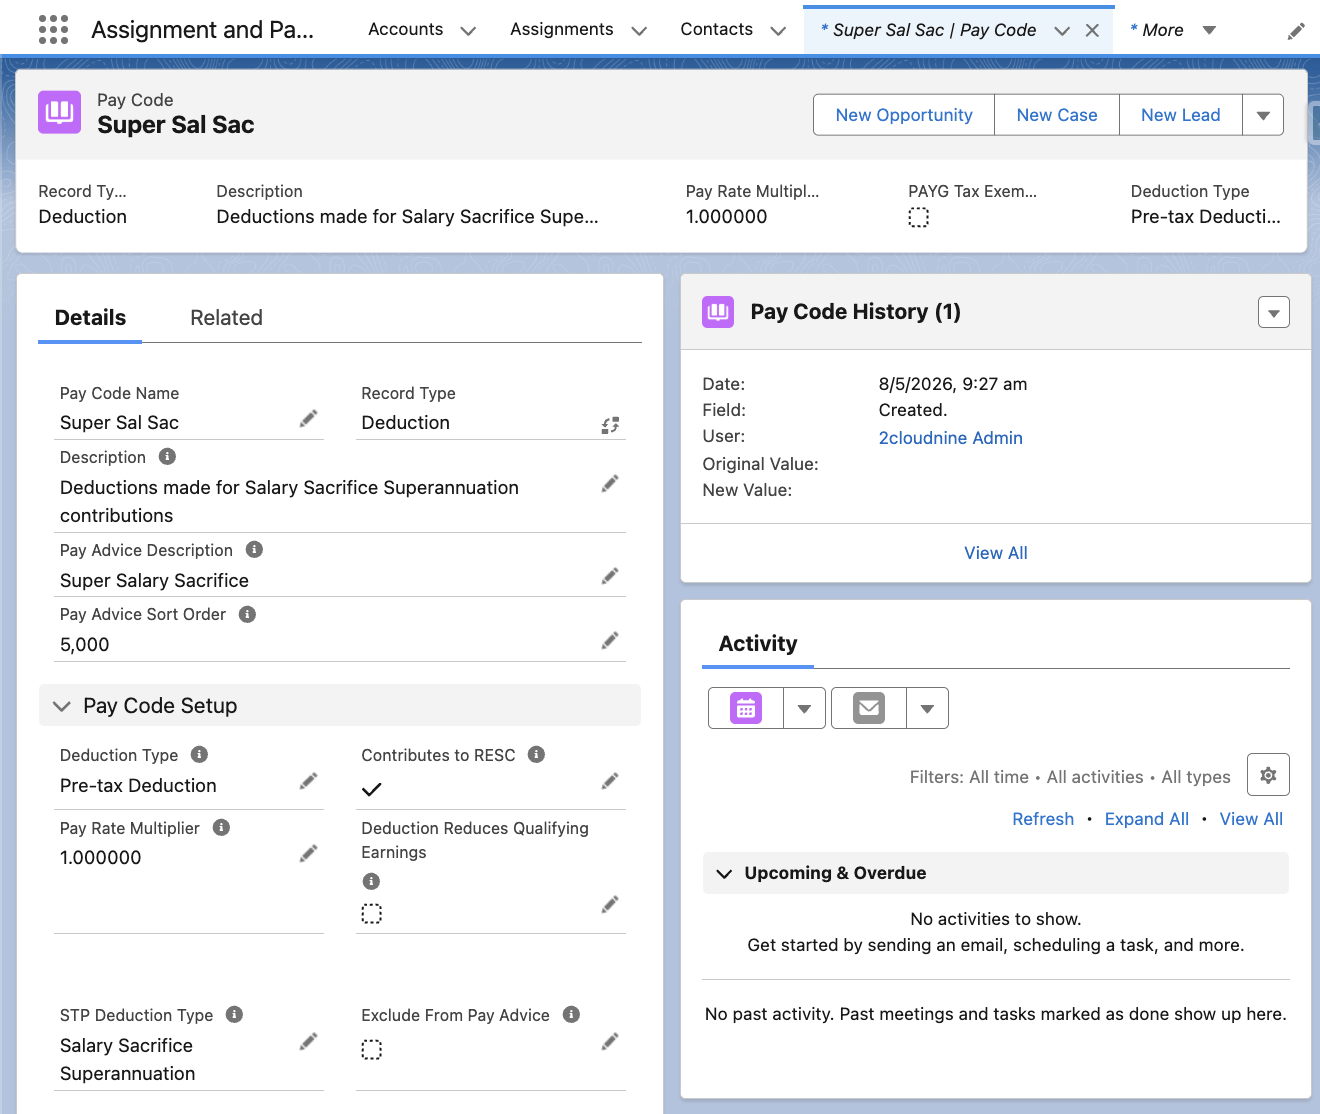Click View All under Pay Code History

tap(996, 553)
